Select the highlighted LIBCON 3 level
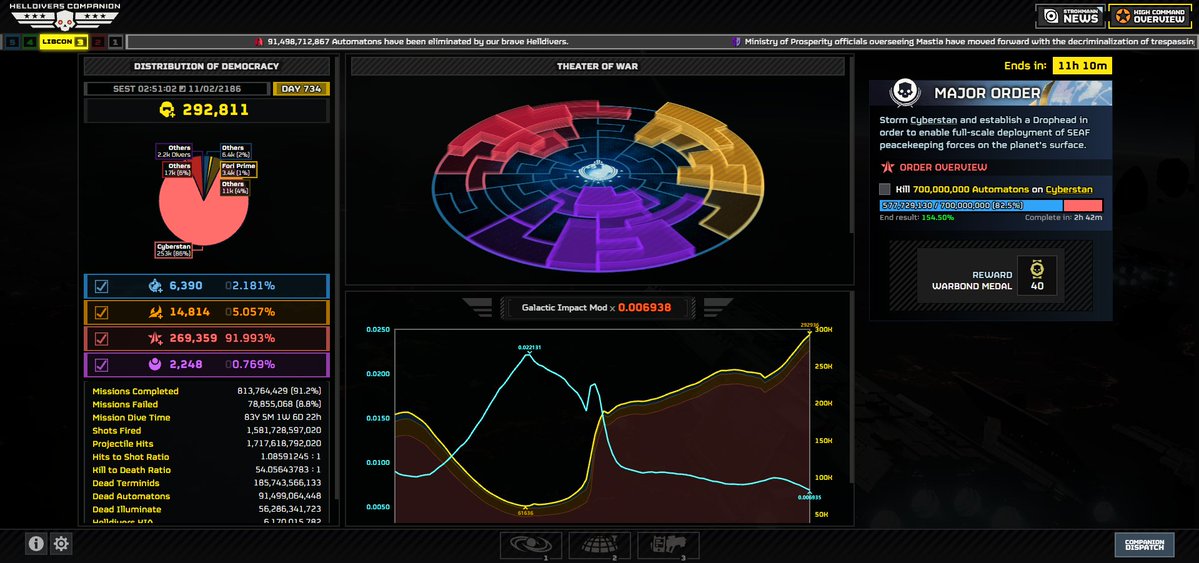The image size is (1199, 563). click(x=63, y=42)
